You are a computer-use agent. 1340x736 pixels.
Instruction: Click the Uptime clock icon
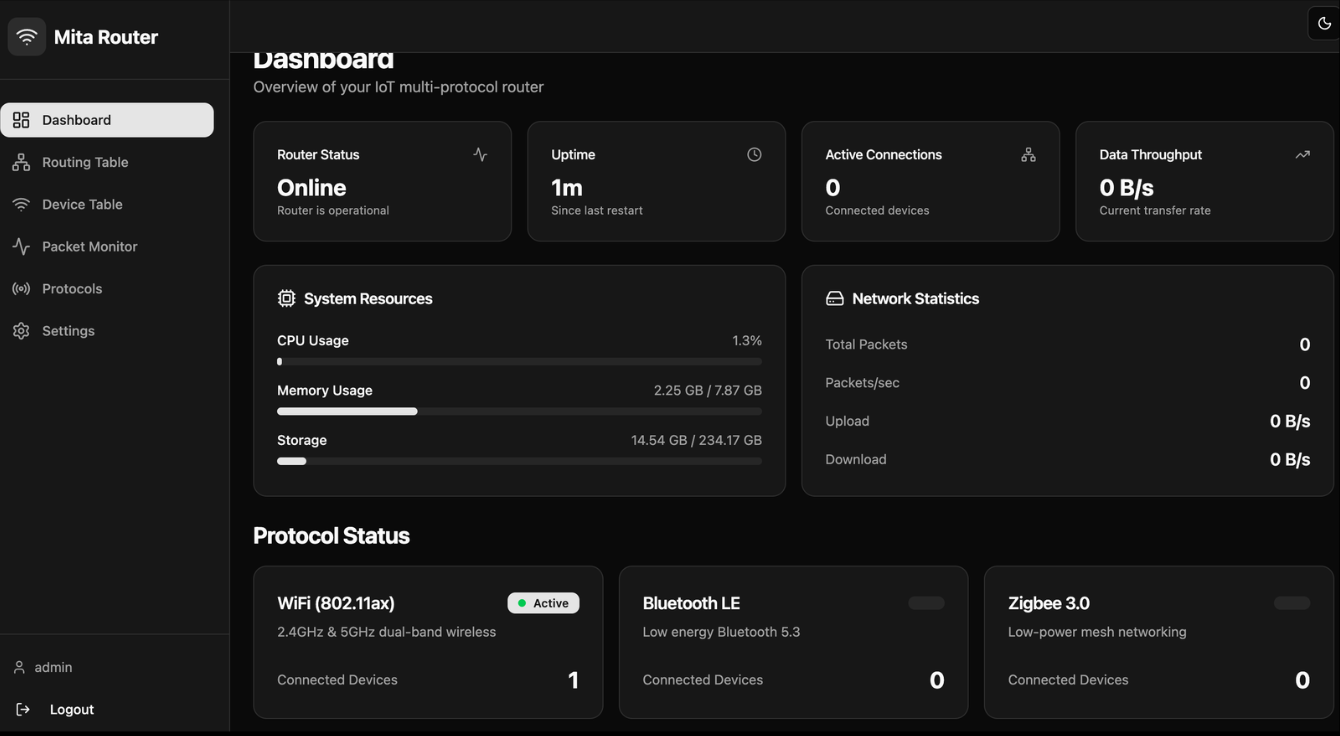[x=754, y=155]
